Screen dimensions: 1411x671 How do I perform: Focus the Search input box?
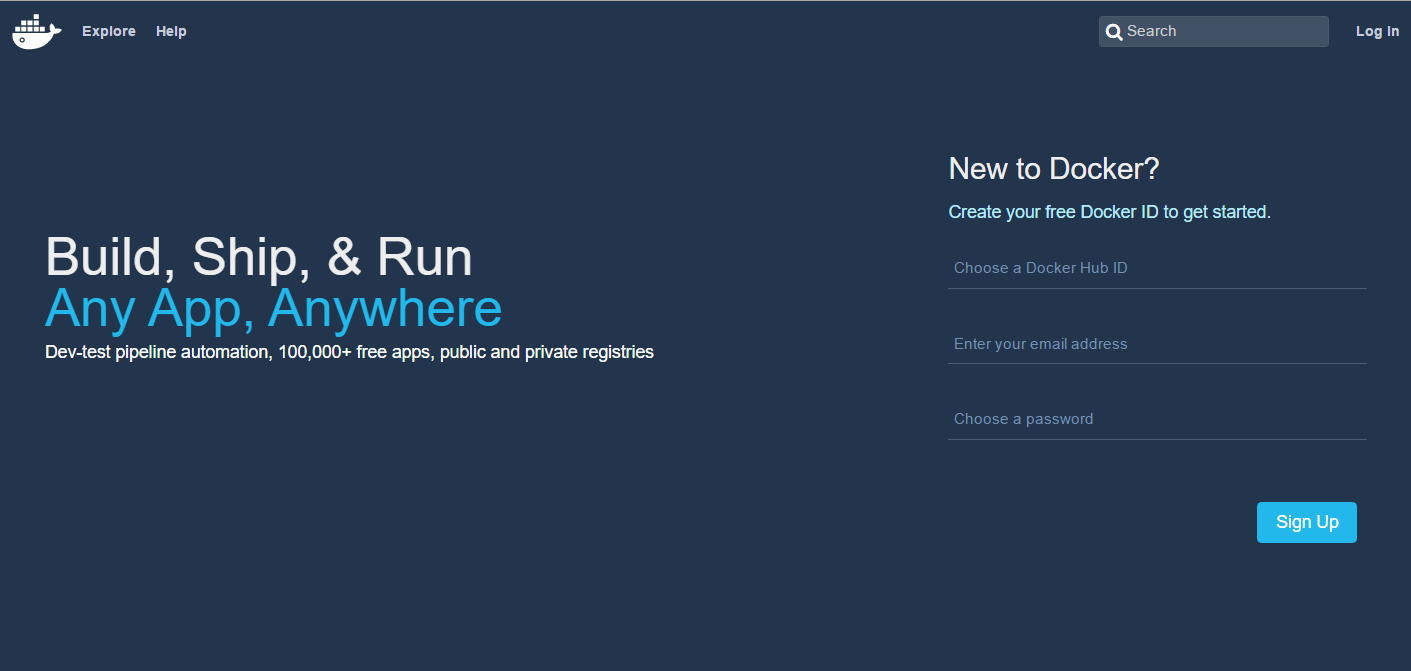click(x=1214, y=31)
